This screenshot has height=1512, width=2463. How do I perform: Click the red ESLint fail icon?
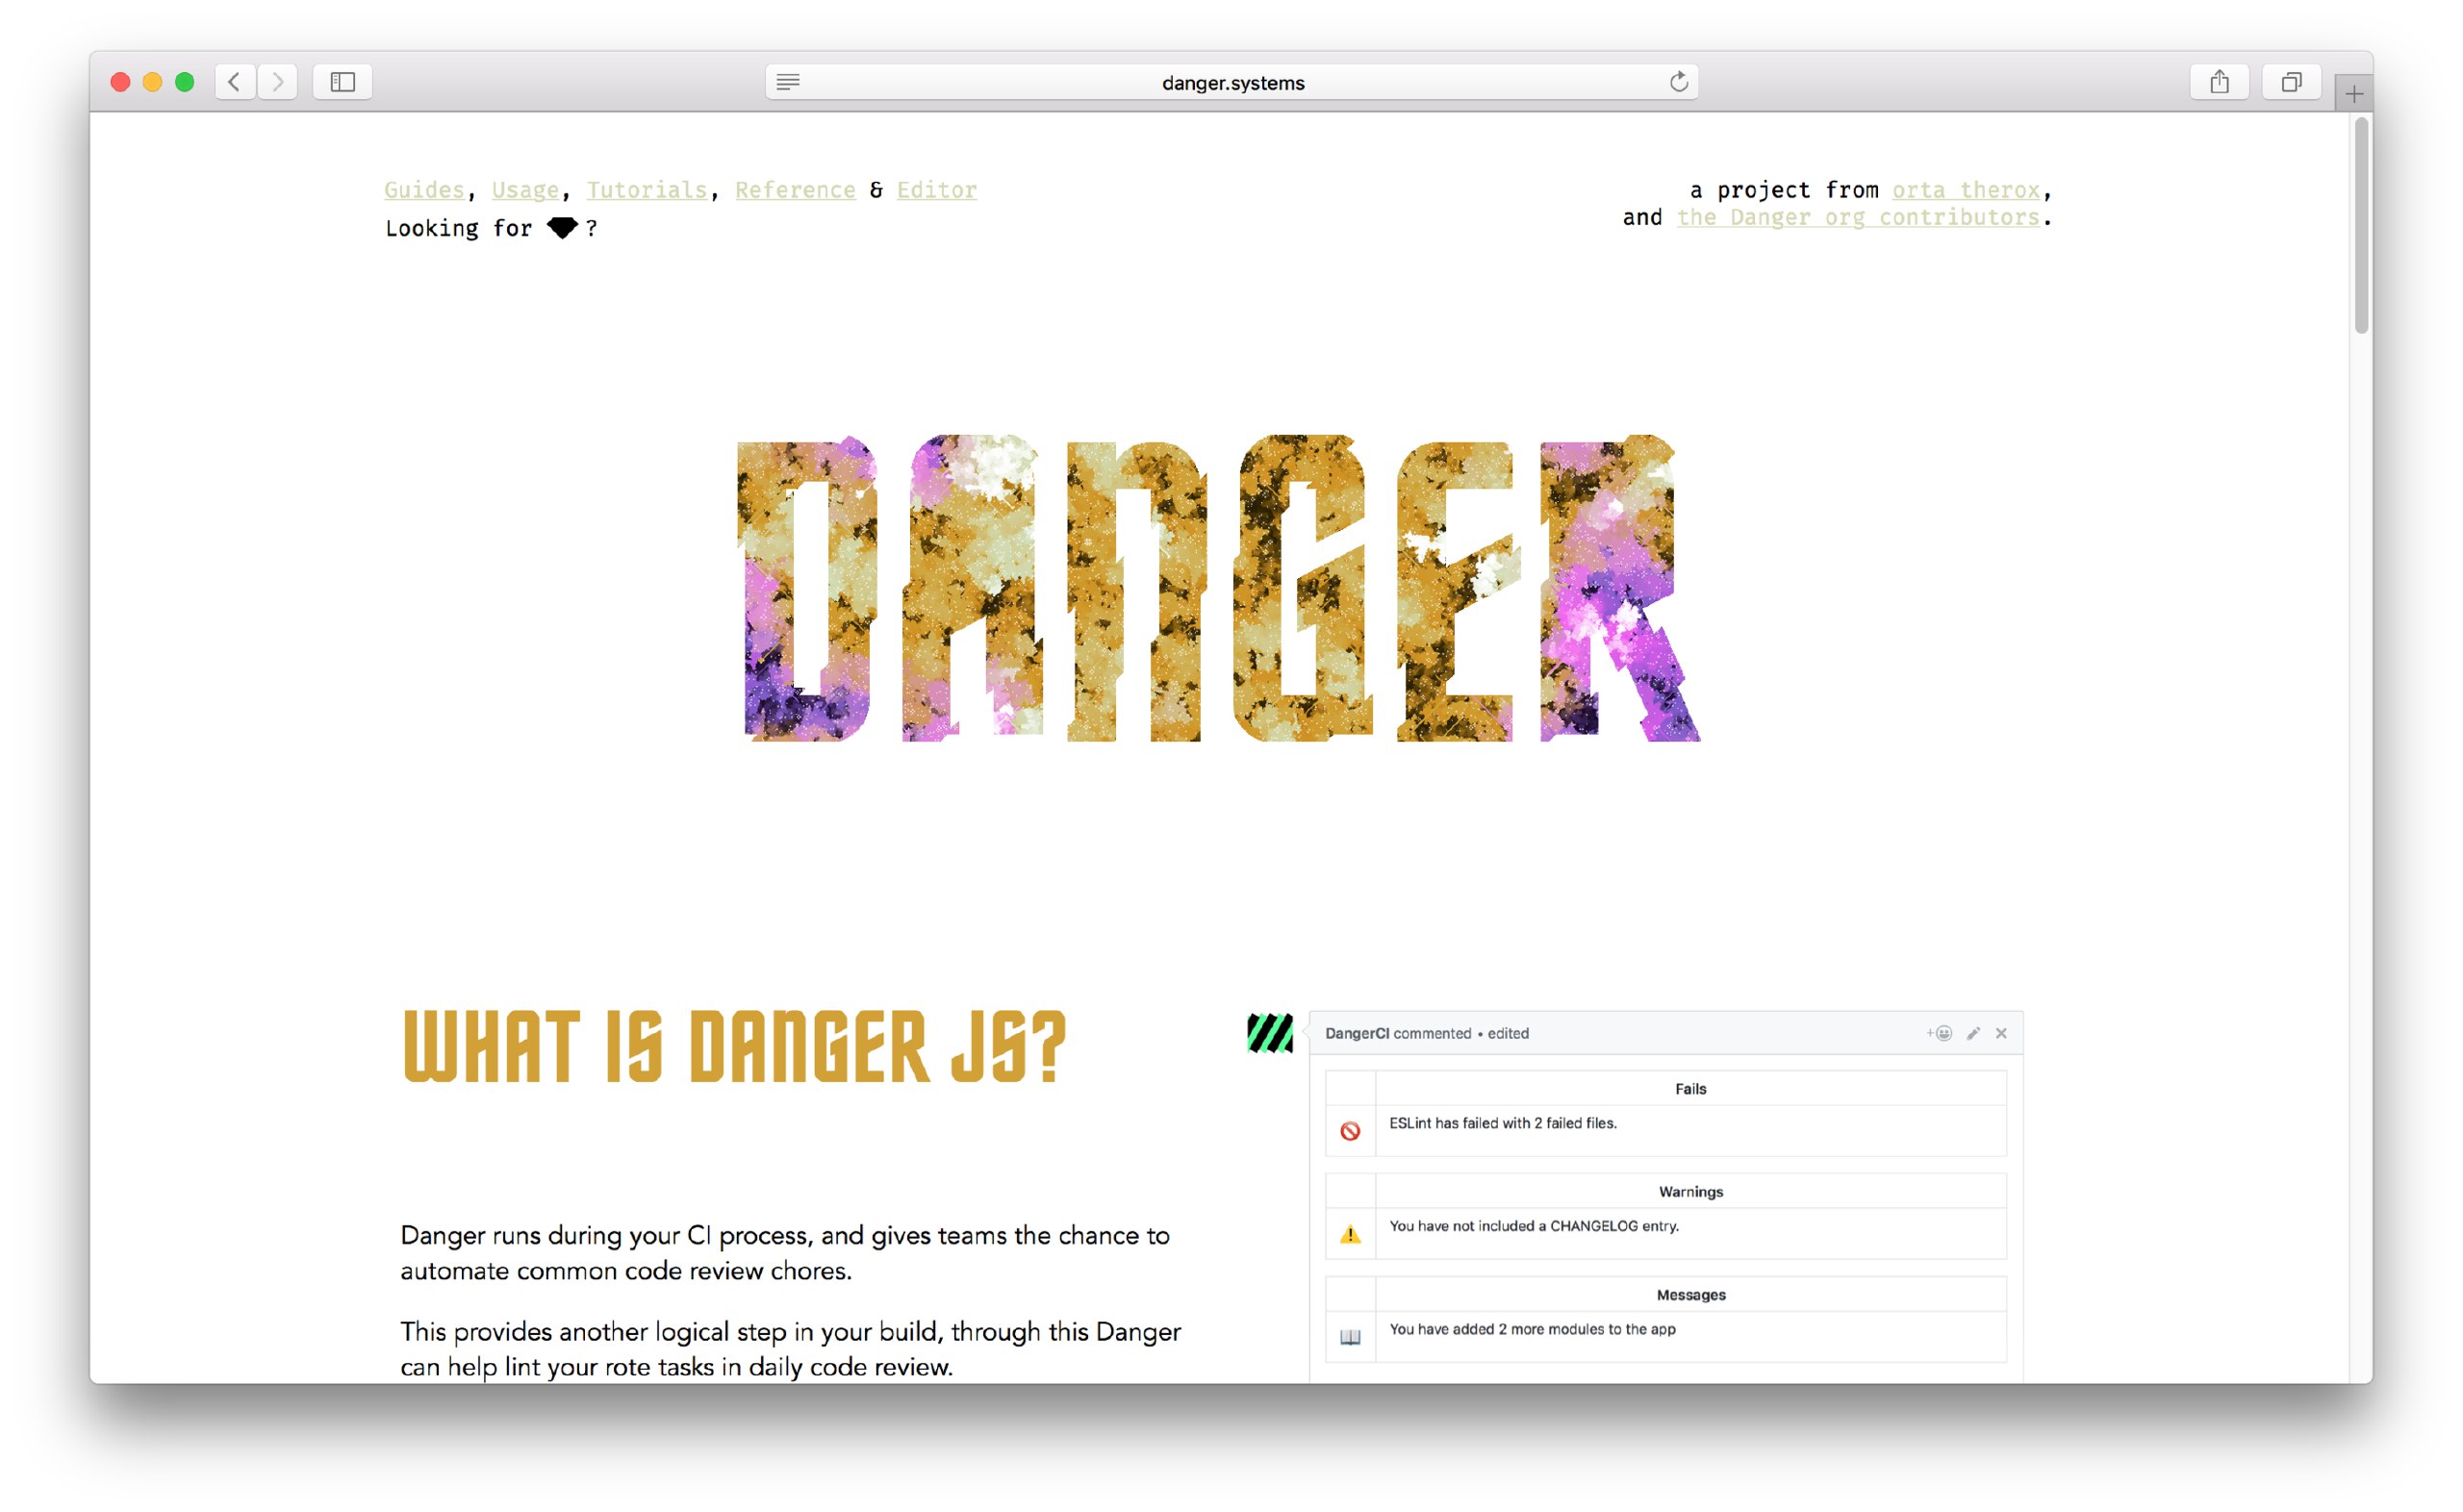(x=1350, y=1131)
